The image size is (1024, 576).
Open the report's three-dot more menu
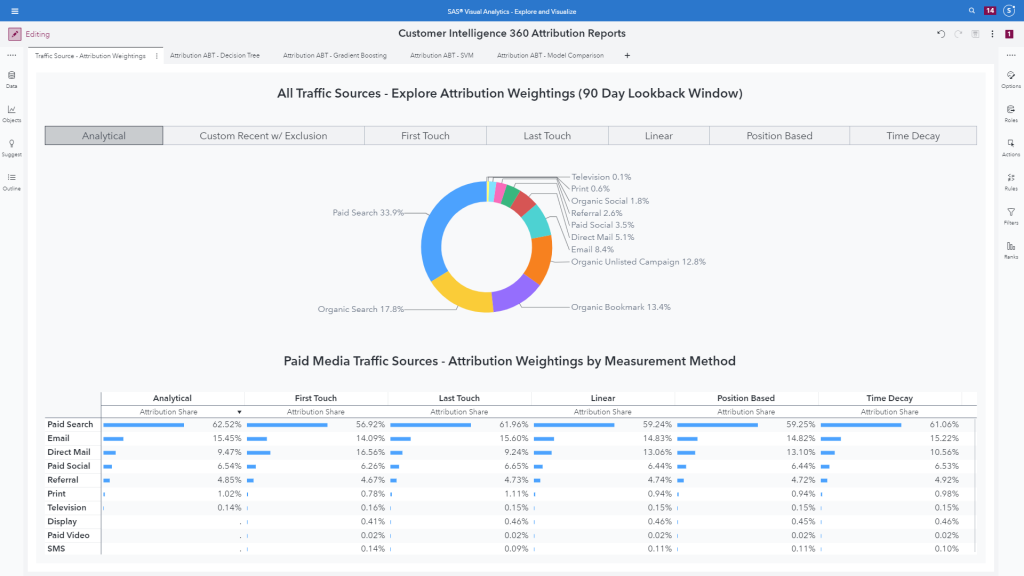click(992, 34)
